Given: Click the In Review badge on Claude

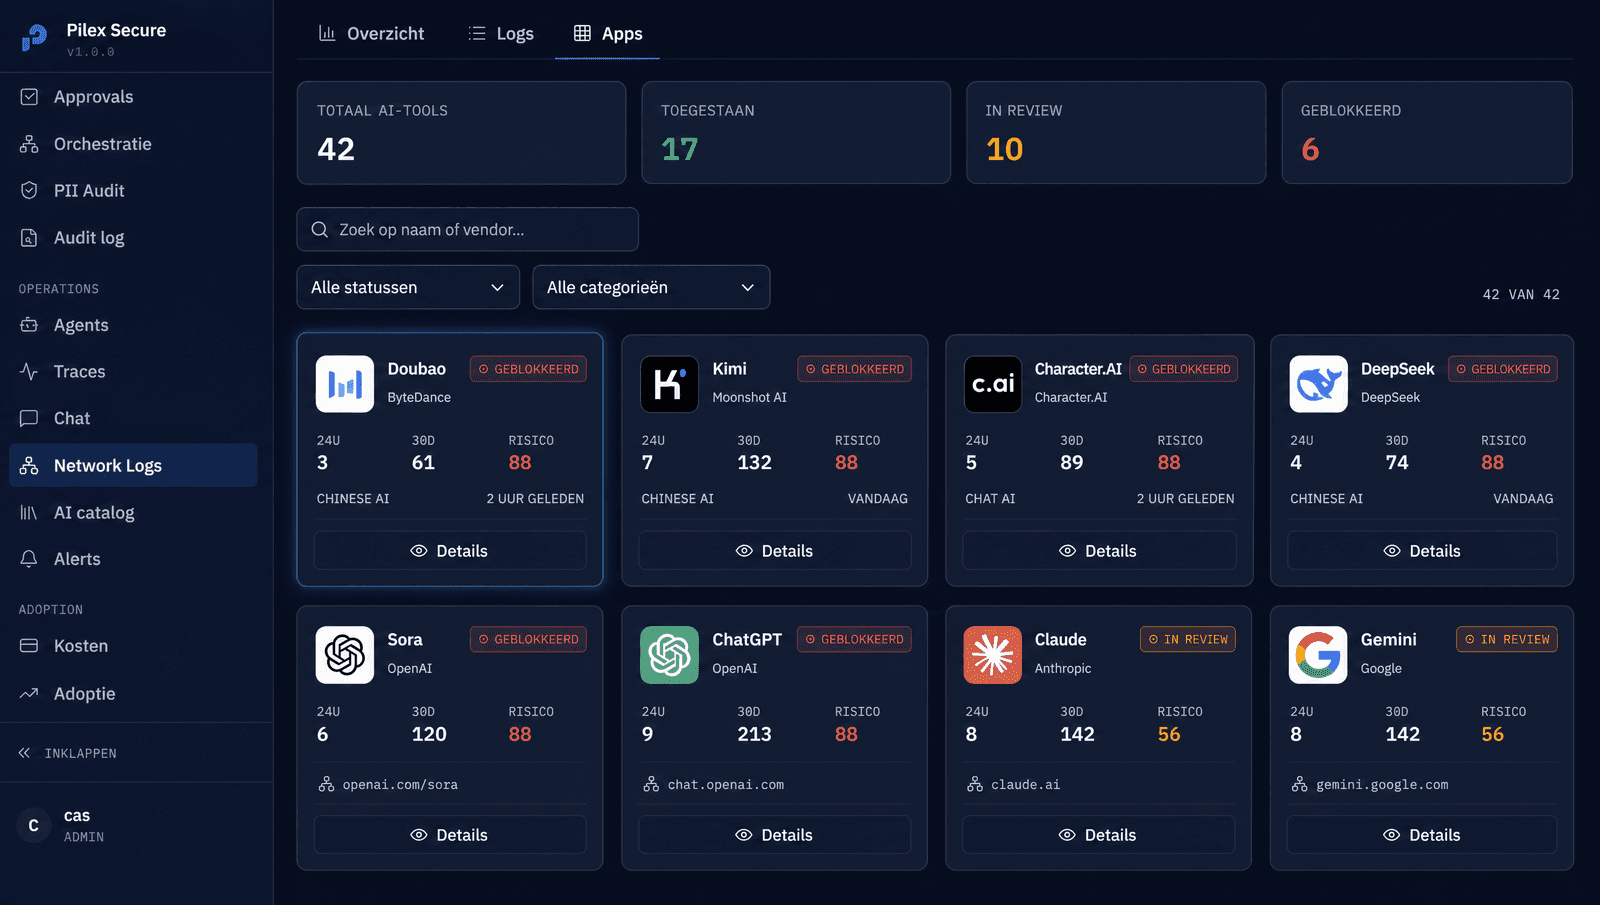Looking at the screenshot, I should 1188,639.
